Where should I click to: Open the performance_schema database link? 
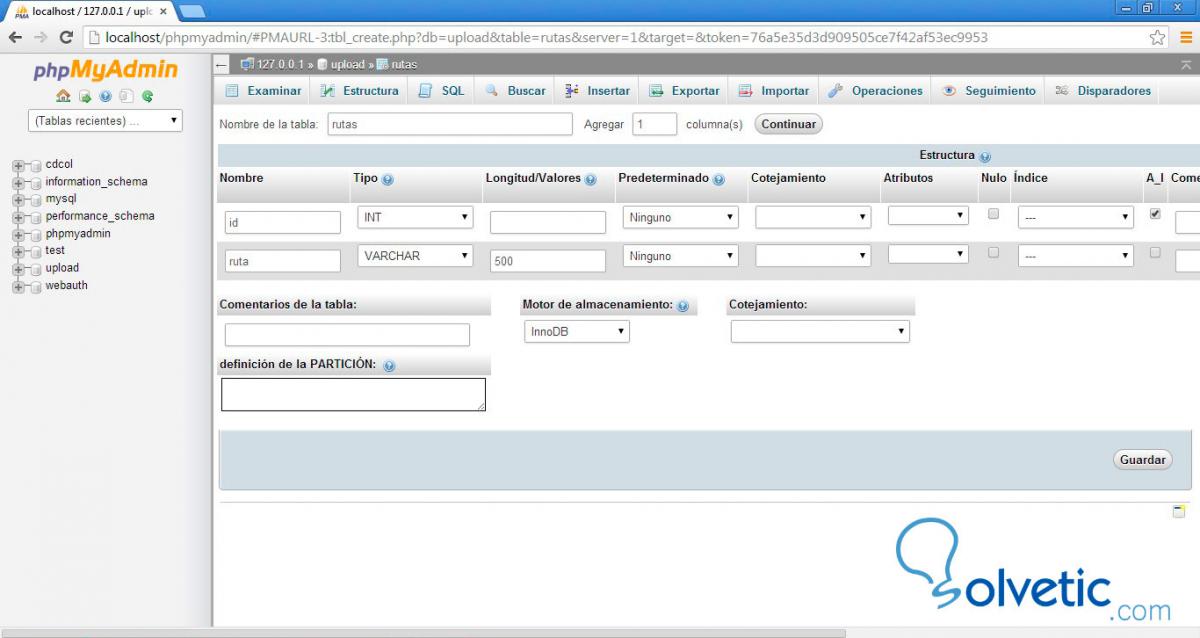coord(100,216)
